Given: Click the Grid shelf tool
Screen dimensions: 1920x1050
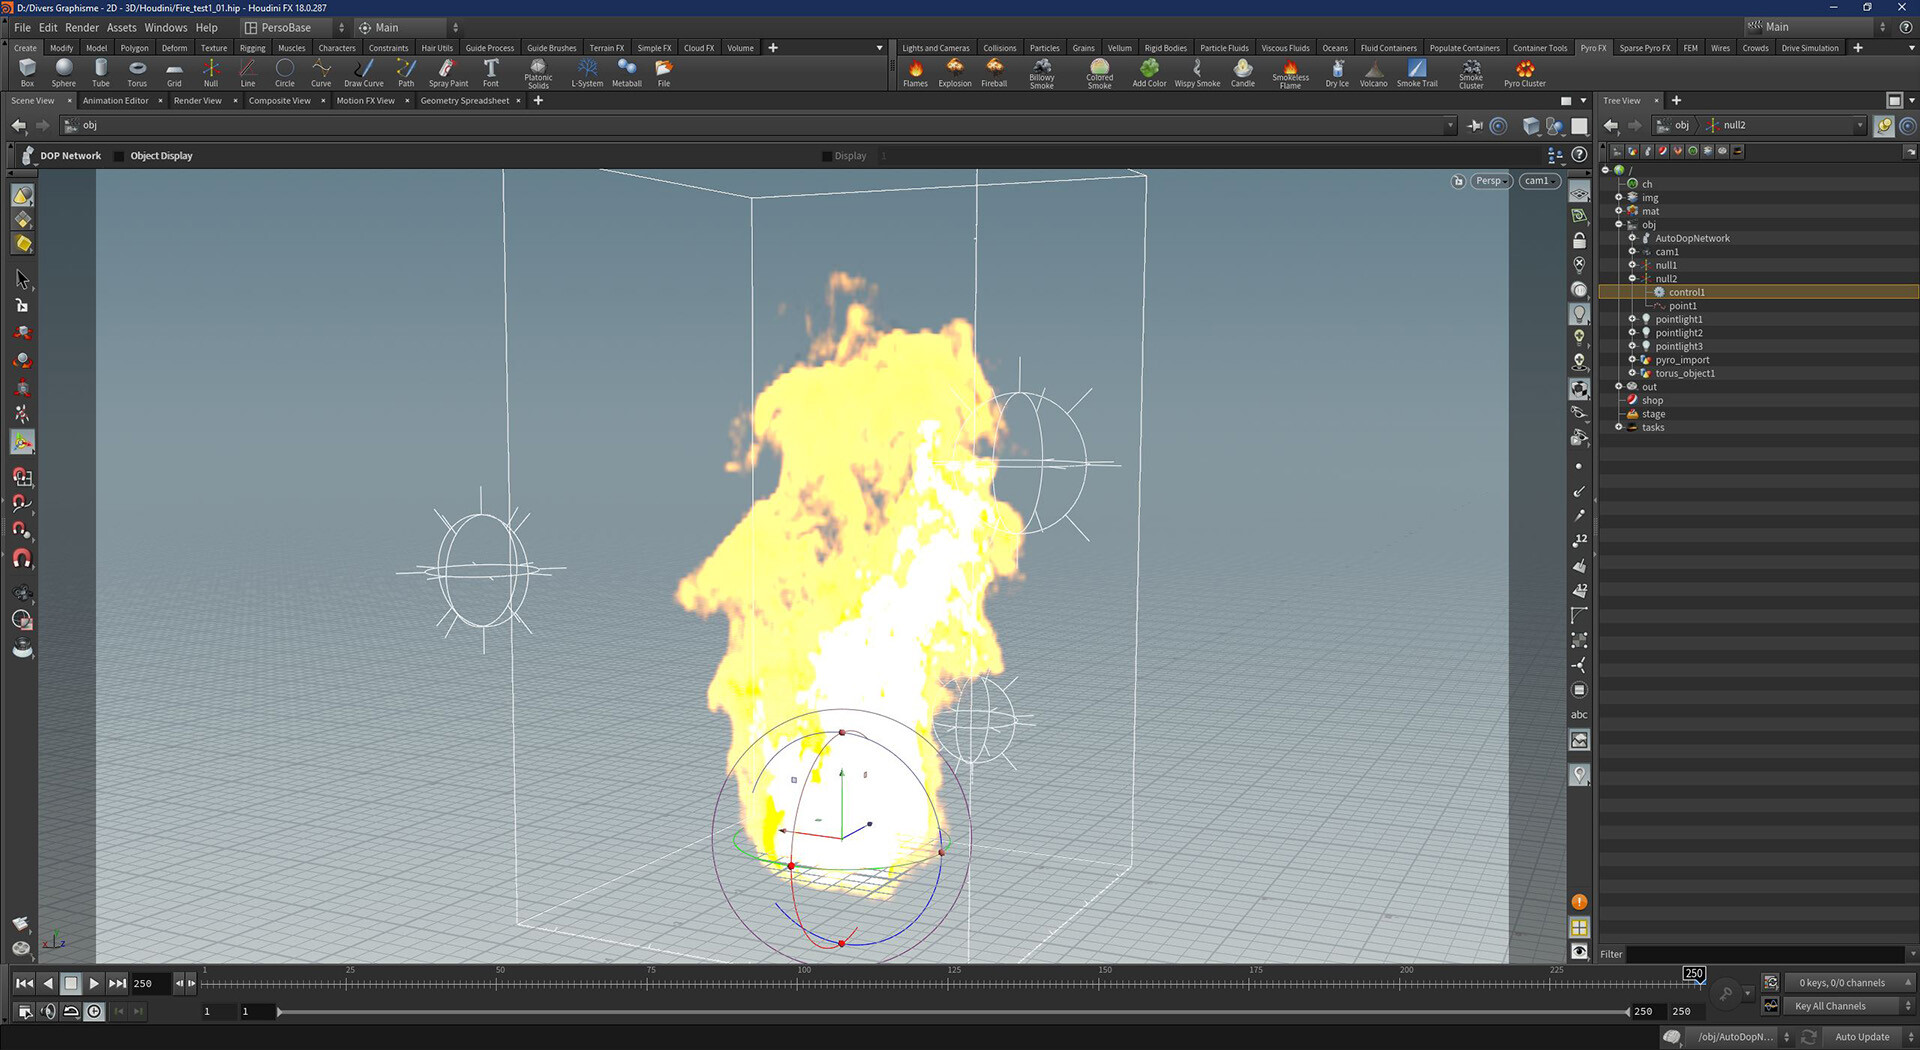Looking at the screenshot, I should (174, 72).
